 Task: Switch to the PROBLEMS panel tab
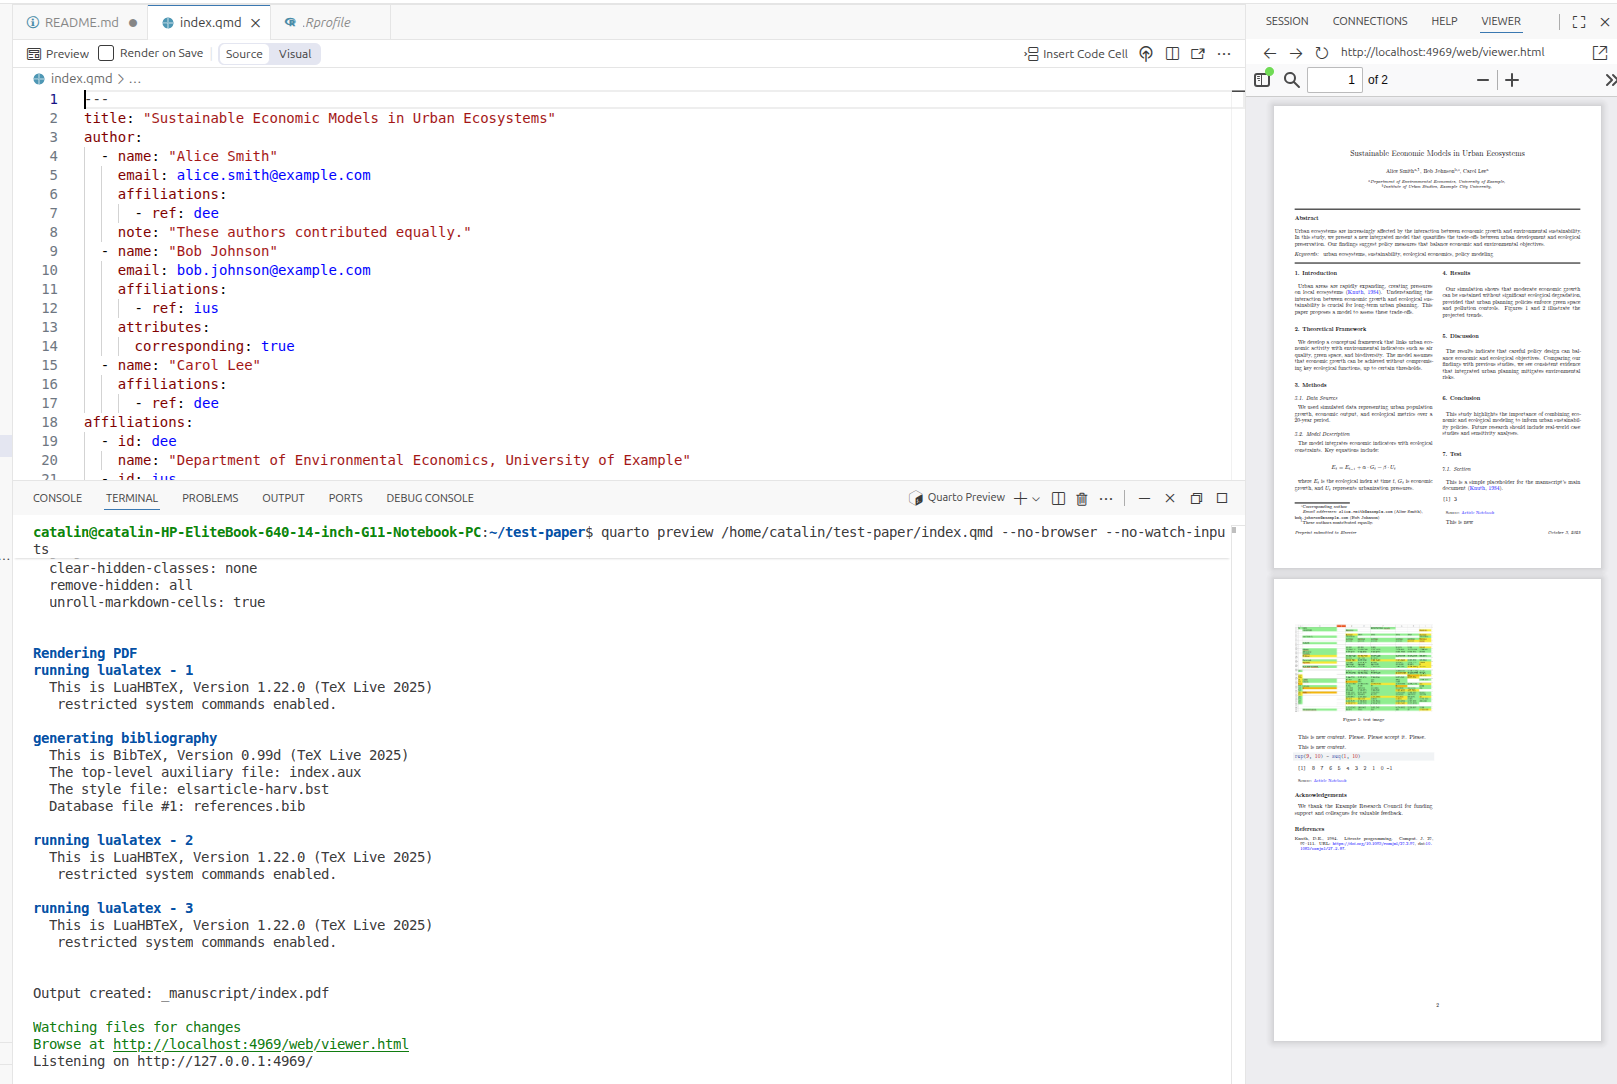[210, 498]
